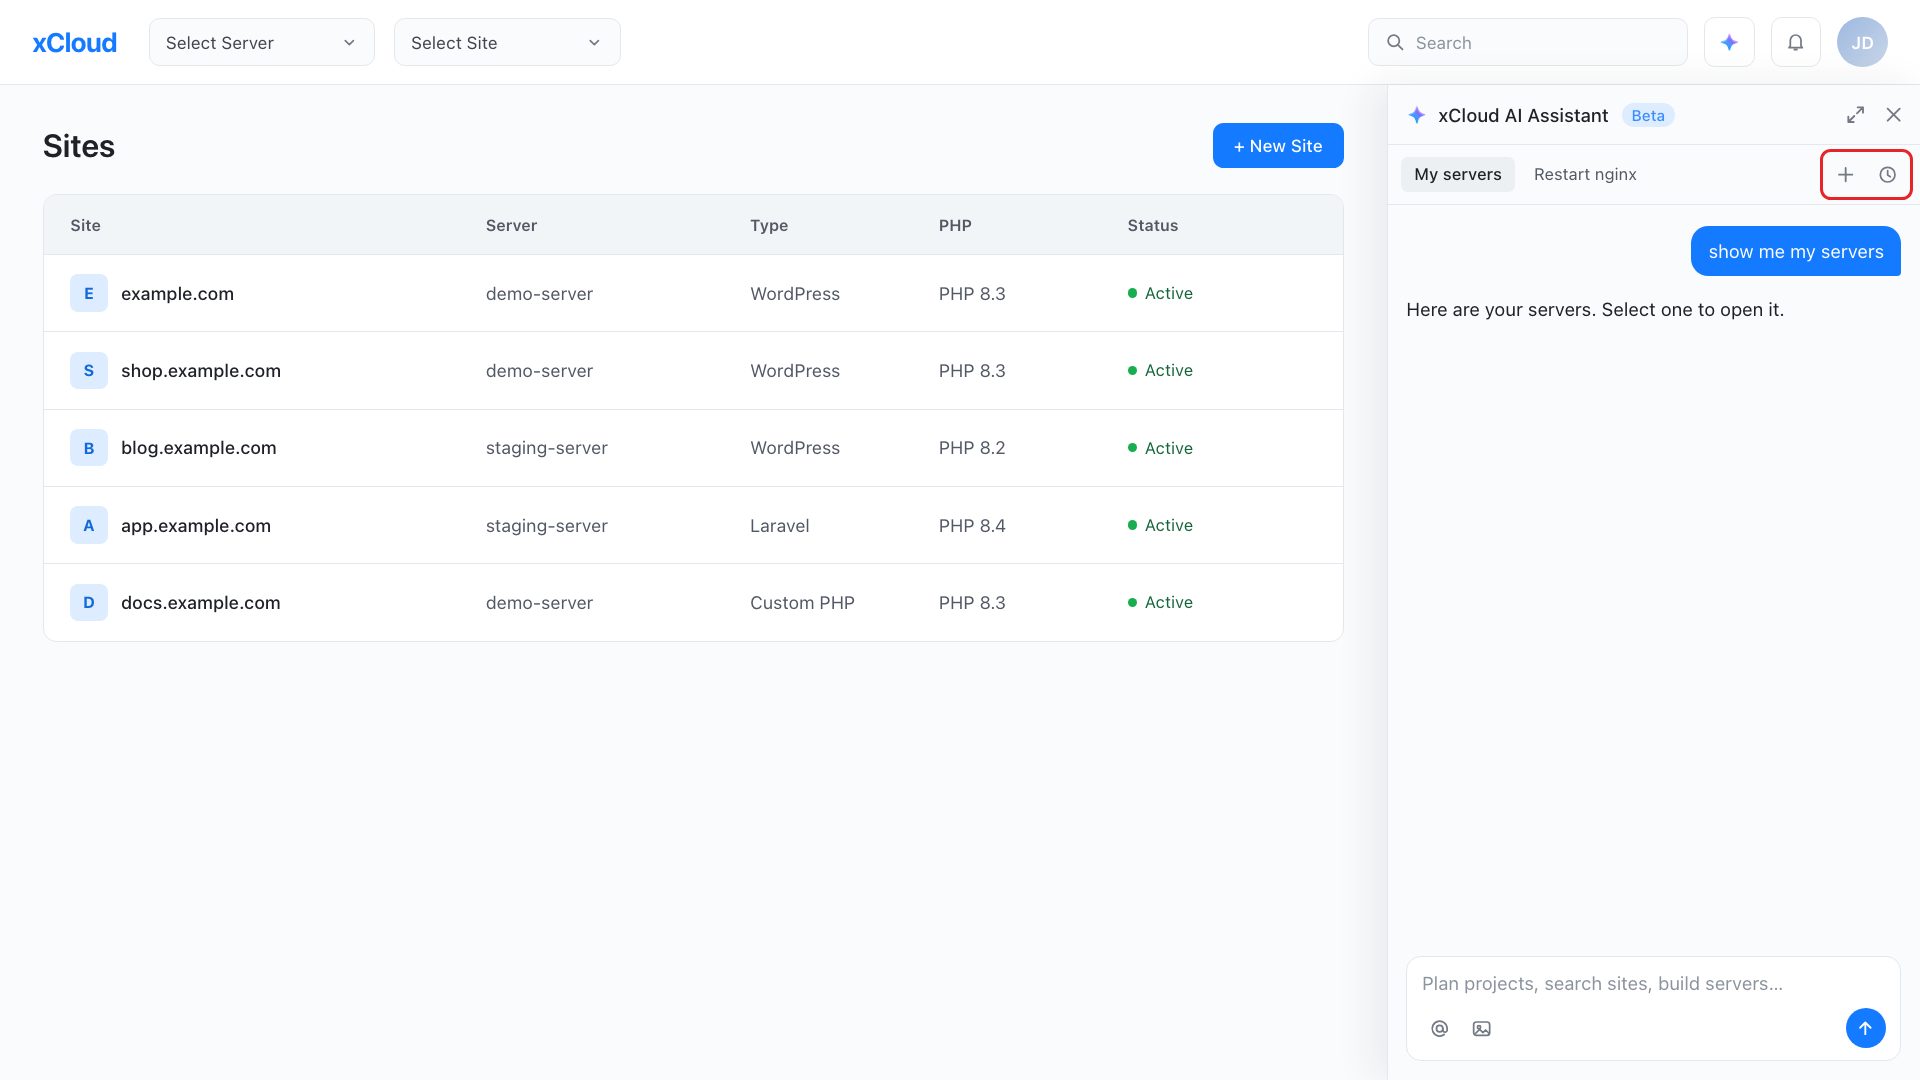This screenshot has width=1920, height=1080.
Task: Open chat history clock icon
Action: tap(1887, 175)
